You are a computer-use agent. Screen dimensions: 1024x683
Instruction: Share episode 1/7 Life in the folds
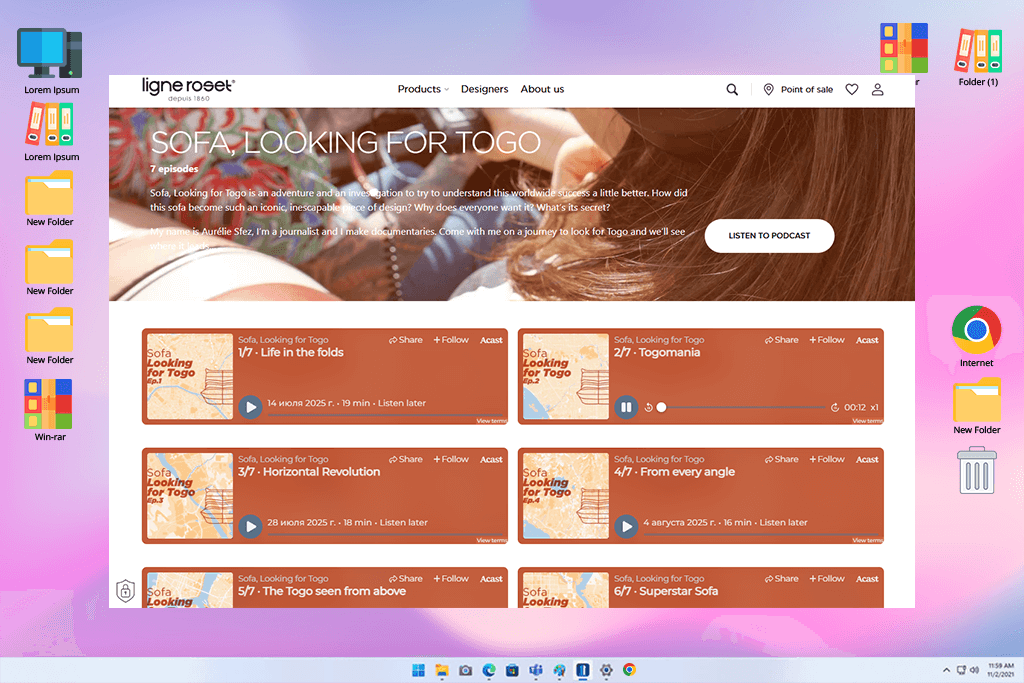coord(406,340)
